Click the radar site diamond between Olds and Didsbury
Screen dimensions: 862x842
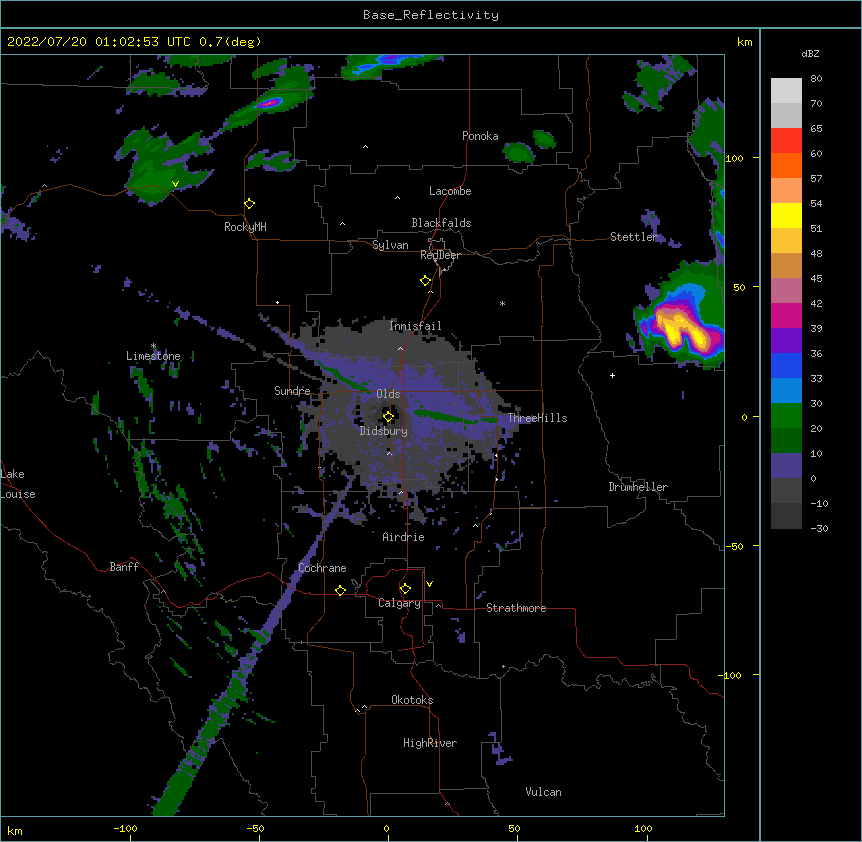pos(389,417)
